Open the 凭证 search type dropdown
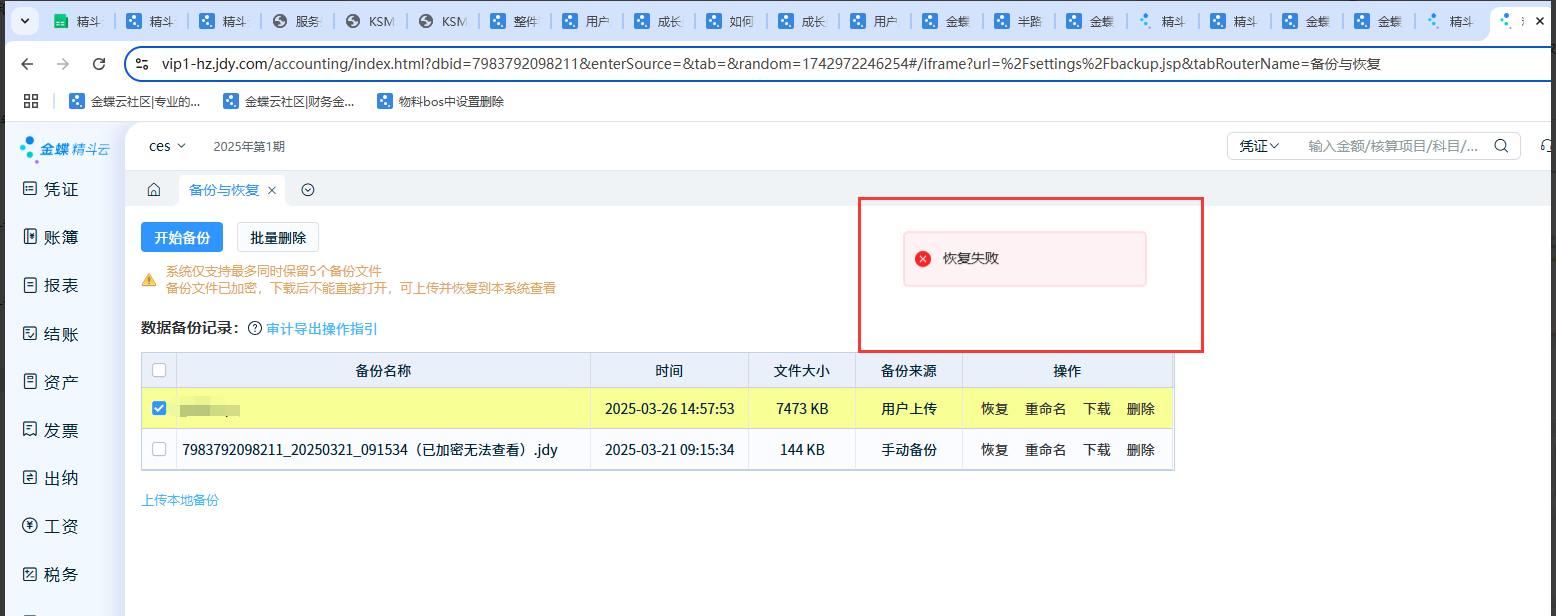1556x616 pixels. click(1259, 146)
